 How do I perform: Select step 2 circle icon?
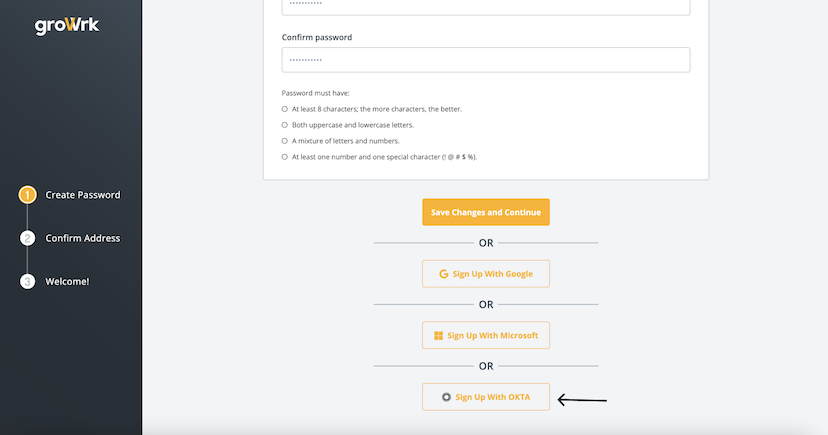point(28,238)
